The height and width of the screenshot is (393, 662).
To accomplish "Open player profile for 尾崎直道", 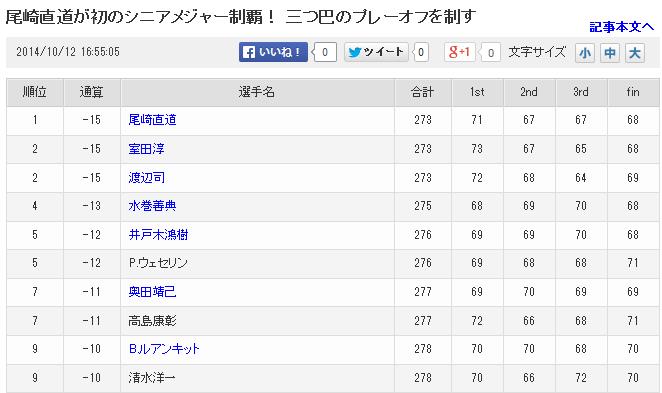I will pyautogui.click(x=152, y=120).
